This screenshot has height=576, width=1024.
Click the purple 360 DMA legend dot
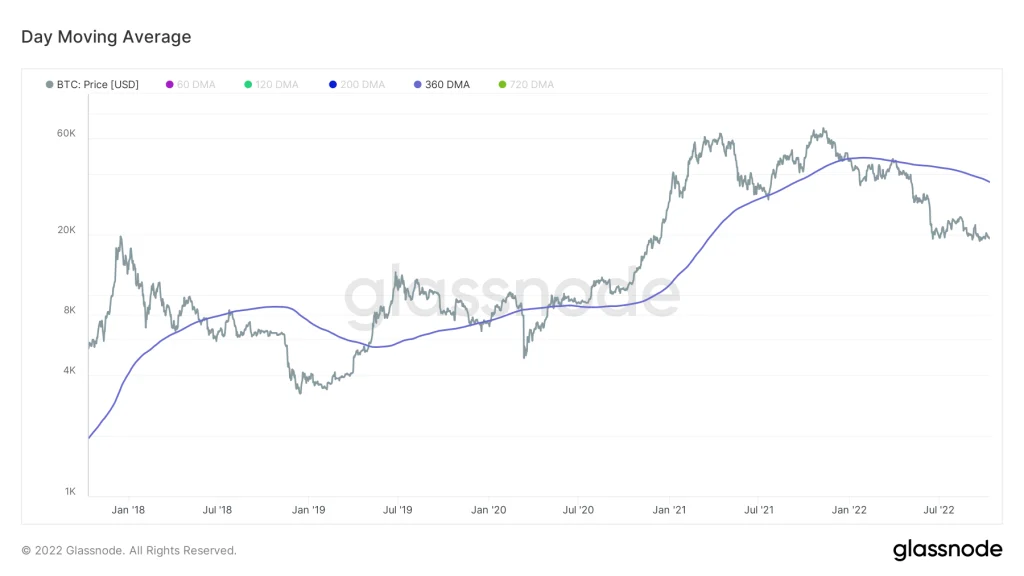418,85
